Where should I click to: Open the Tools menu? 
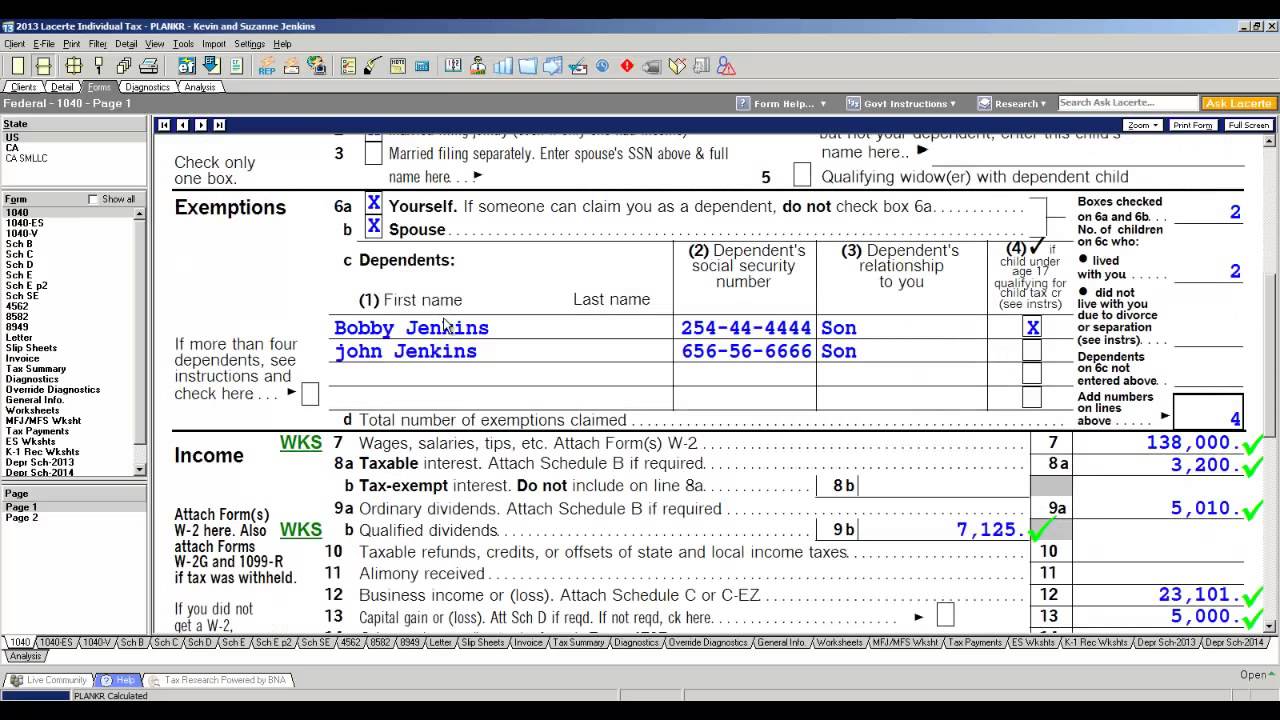(x=183, y=44)
